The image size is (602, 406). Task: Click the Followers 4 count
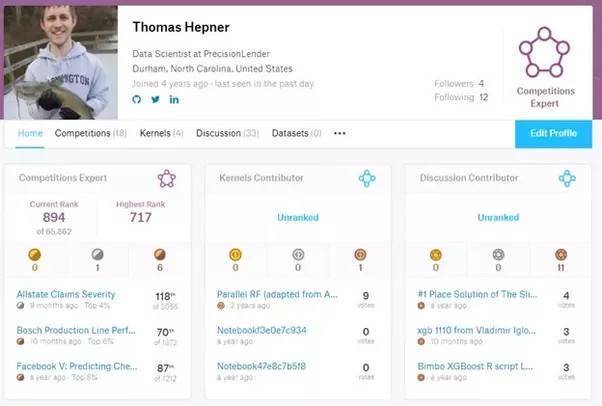point(459,83)
